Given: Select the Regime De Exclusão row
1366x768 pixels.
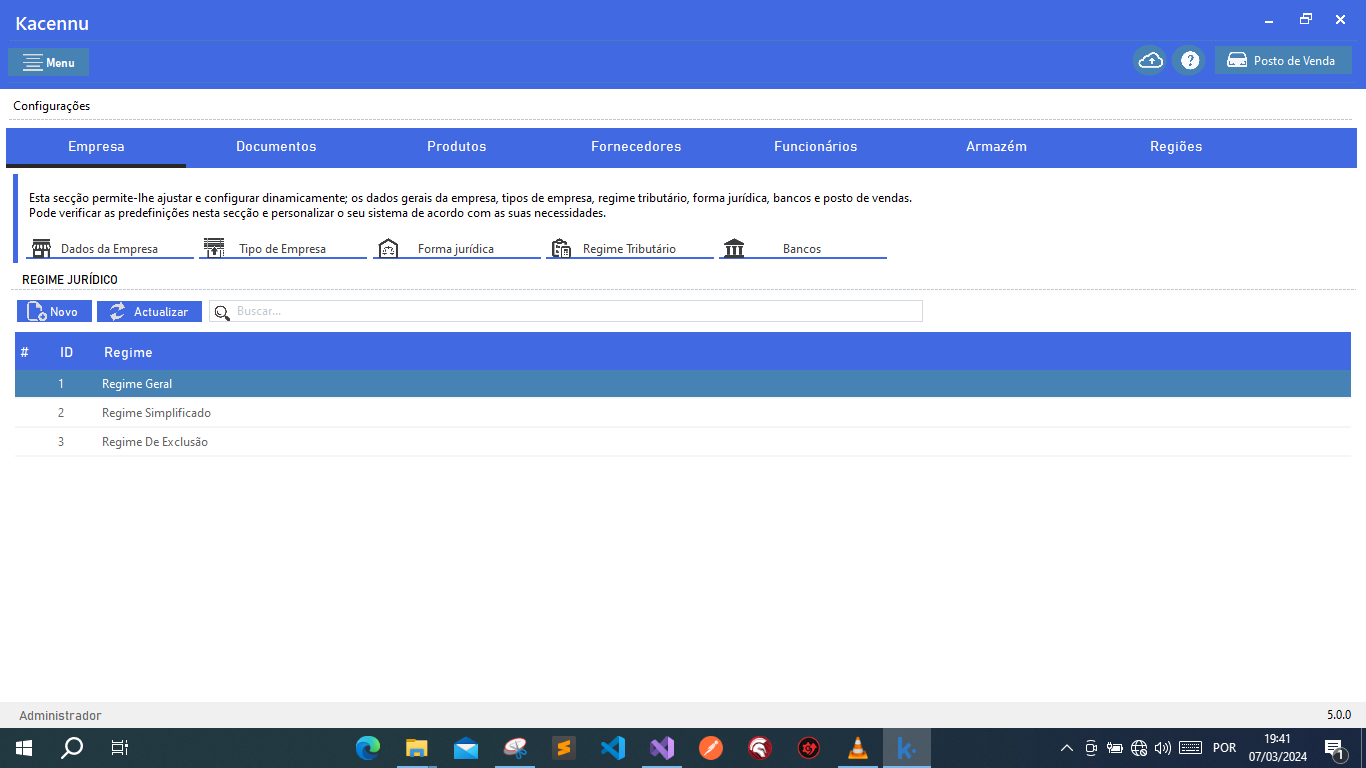Looking at the screenshot, I should [x=683, y=442].
